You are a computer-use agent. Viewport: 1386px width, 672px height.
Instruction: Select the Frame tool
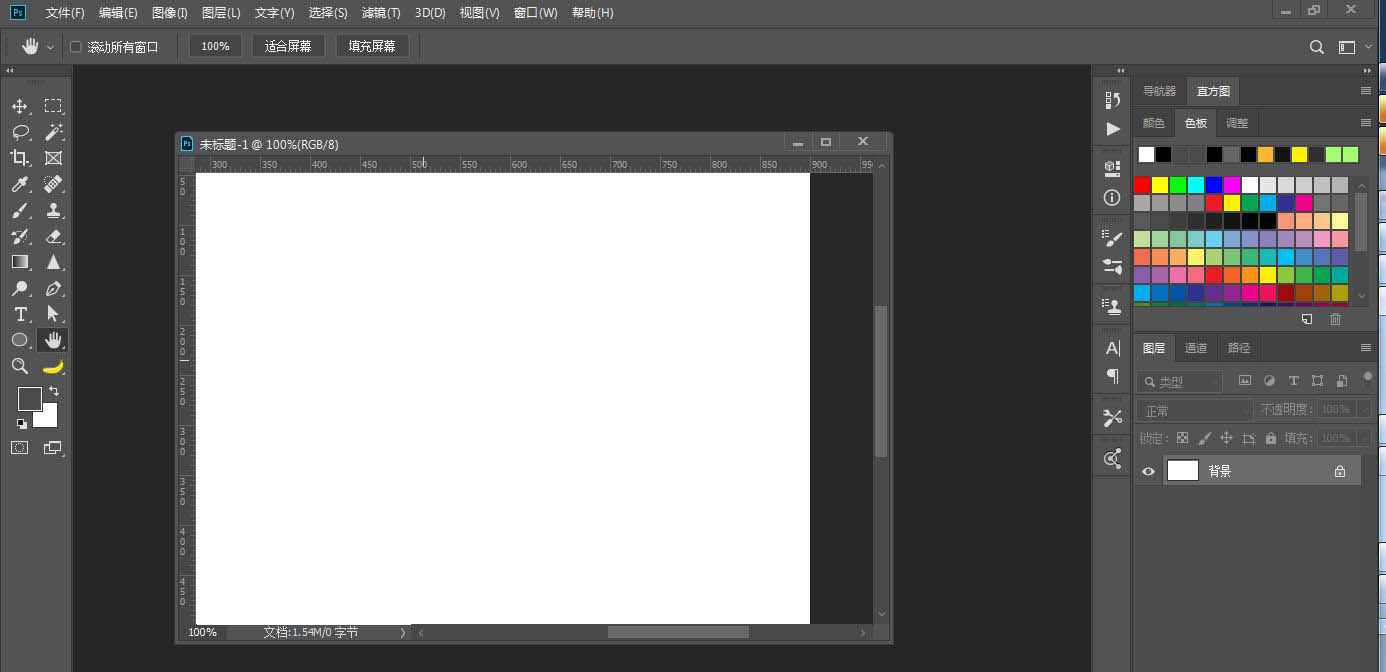point(53,158)
